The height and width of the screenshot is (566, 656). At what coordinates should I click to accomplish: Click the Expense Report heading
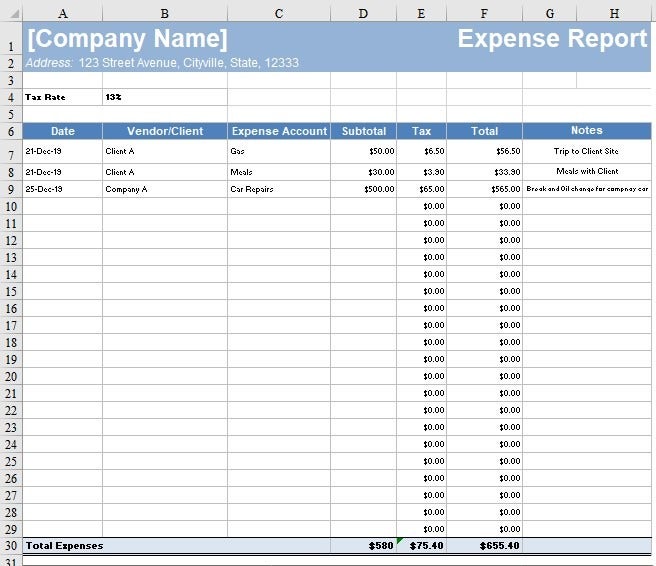552,39
